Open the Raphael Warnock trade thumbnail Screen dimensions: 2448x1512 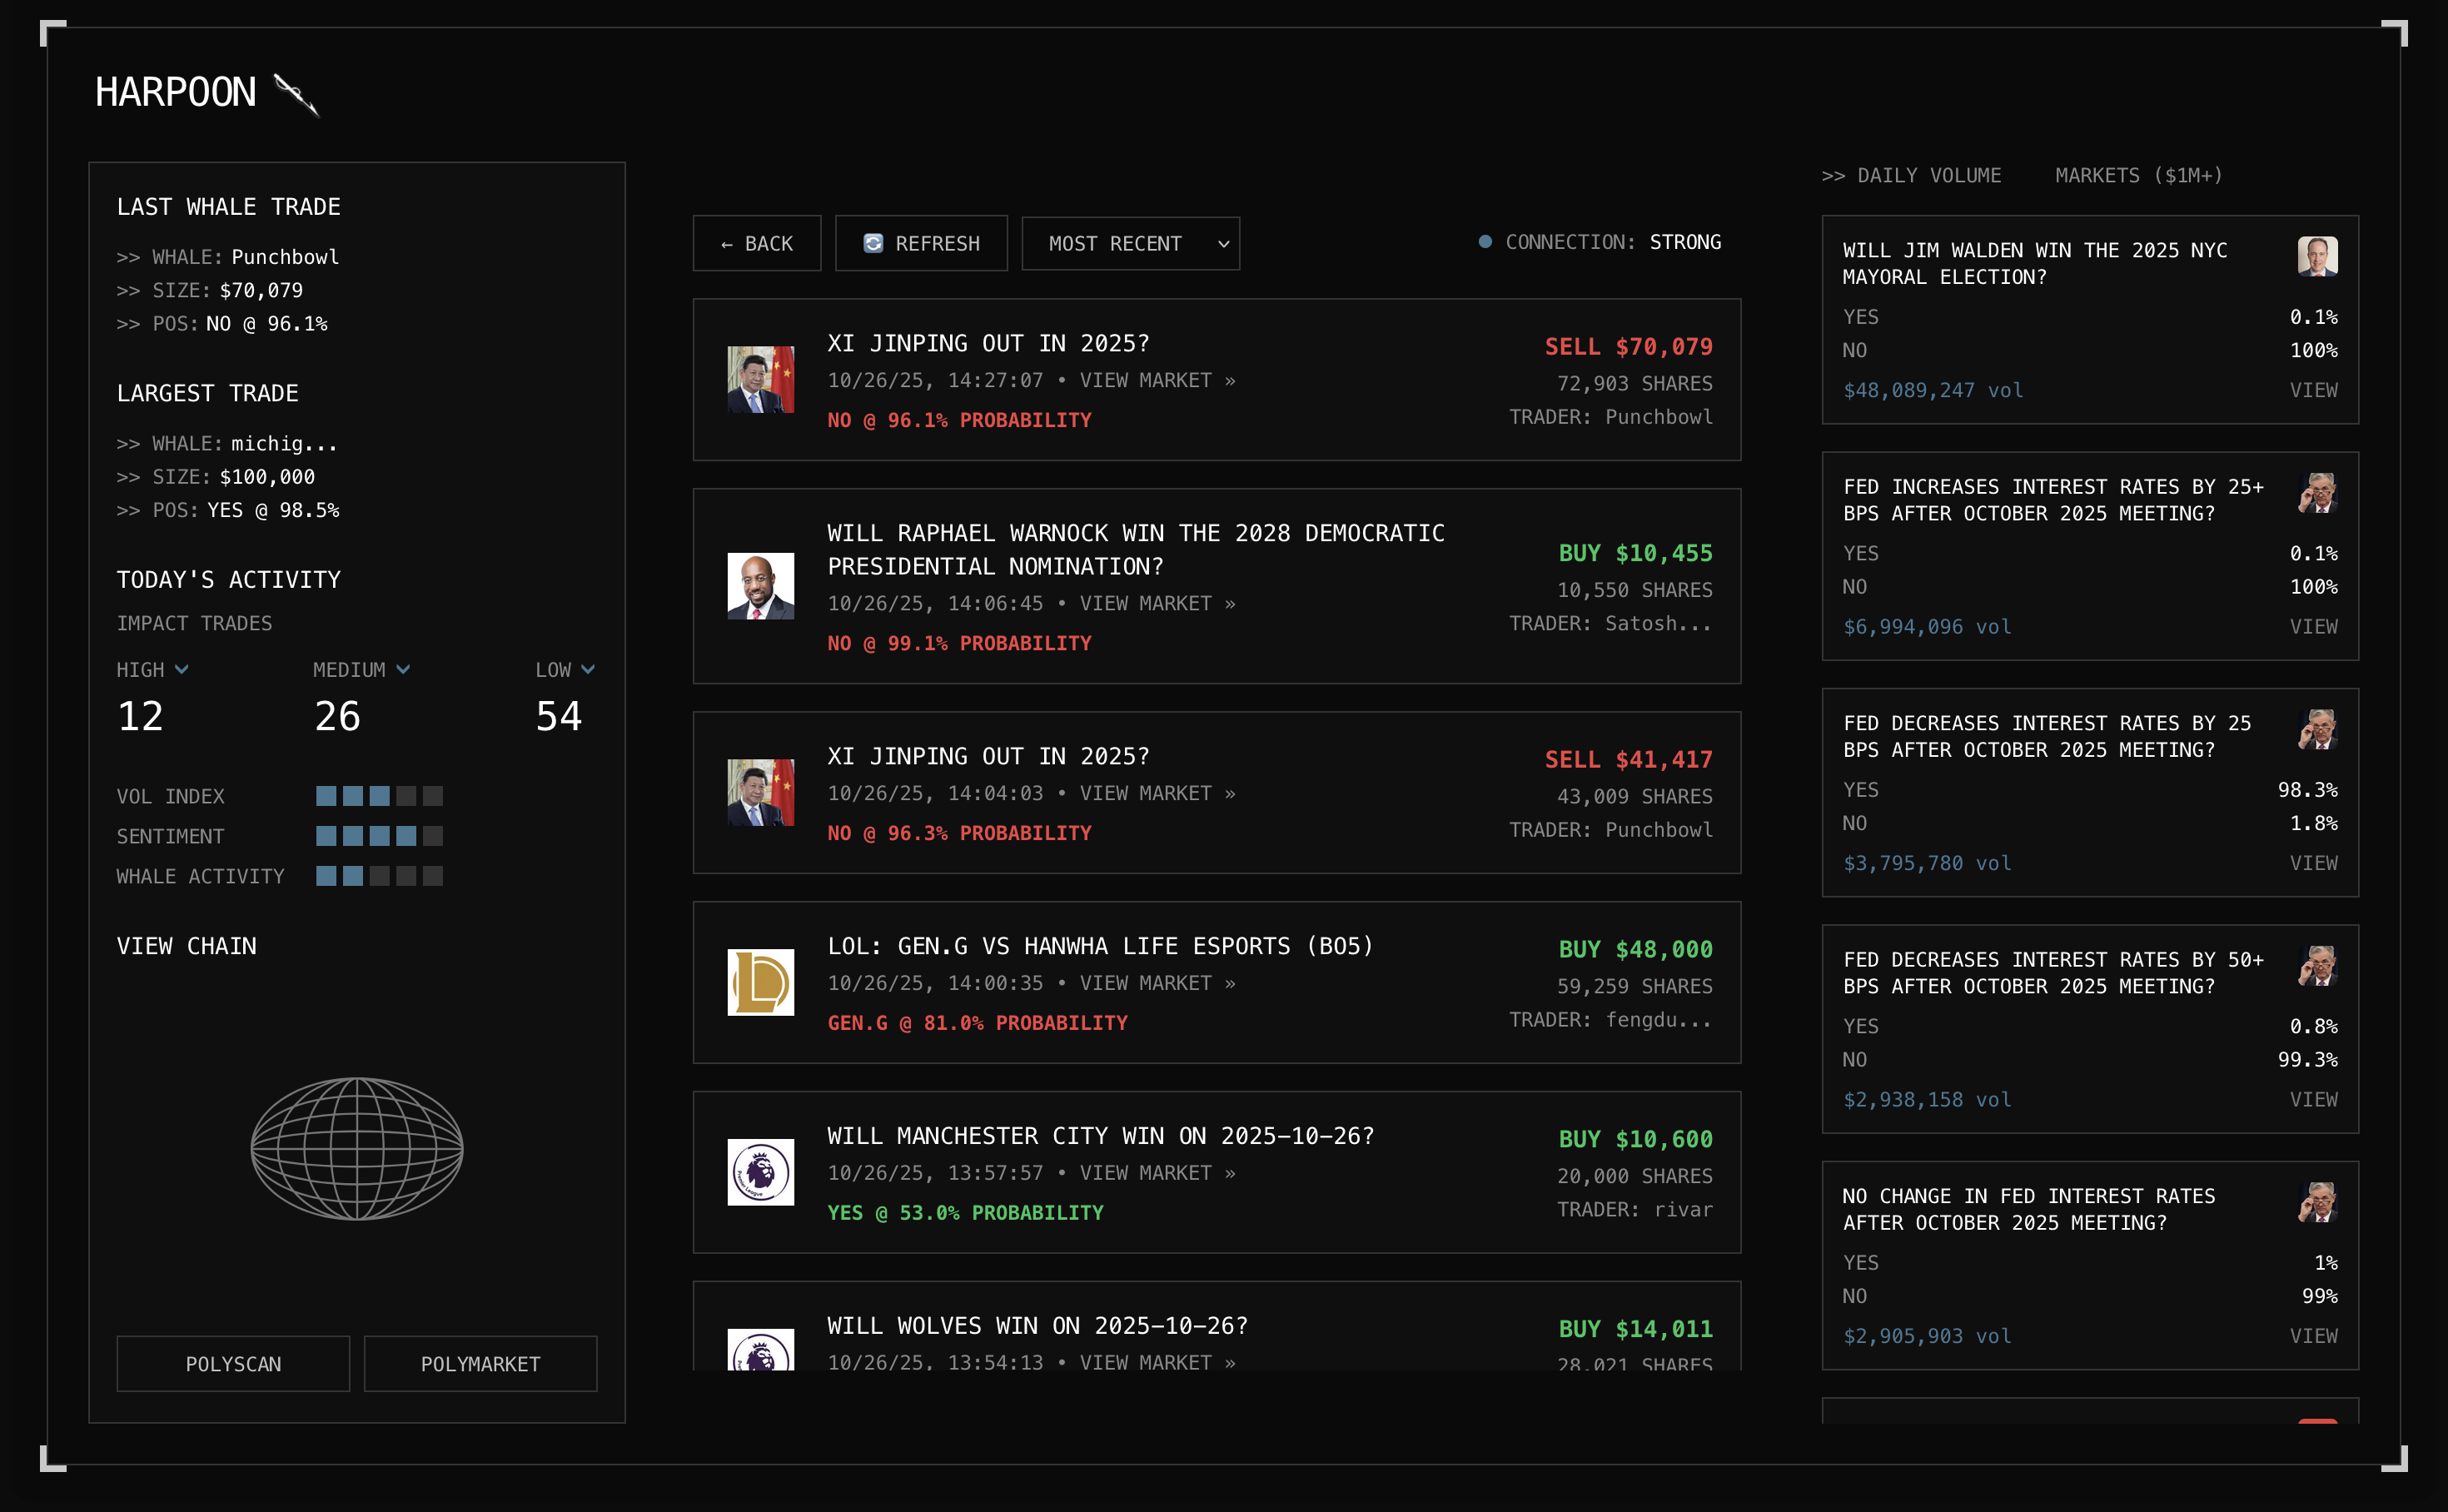tap(760, 586)
